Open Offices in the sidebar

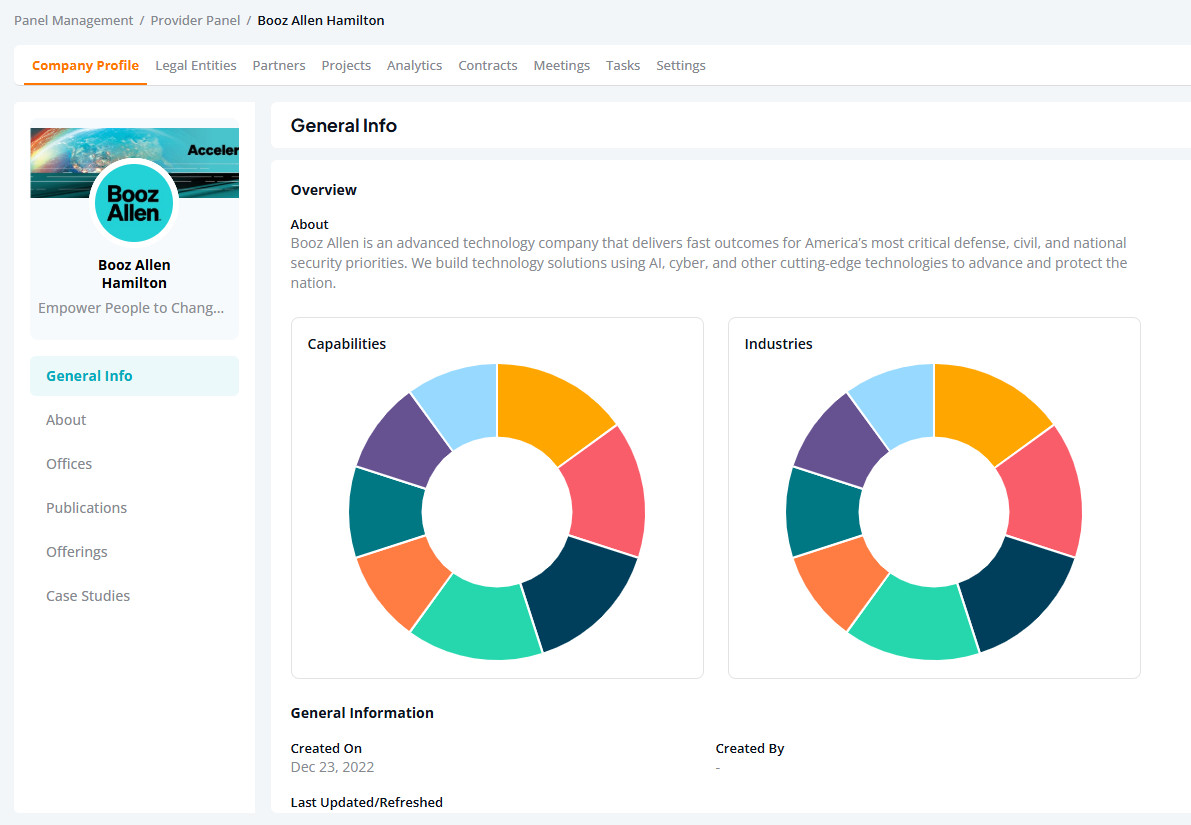(x=69, y=464)
